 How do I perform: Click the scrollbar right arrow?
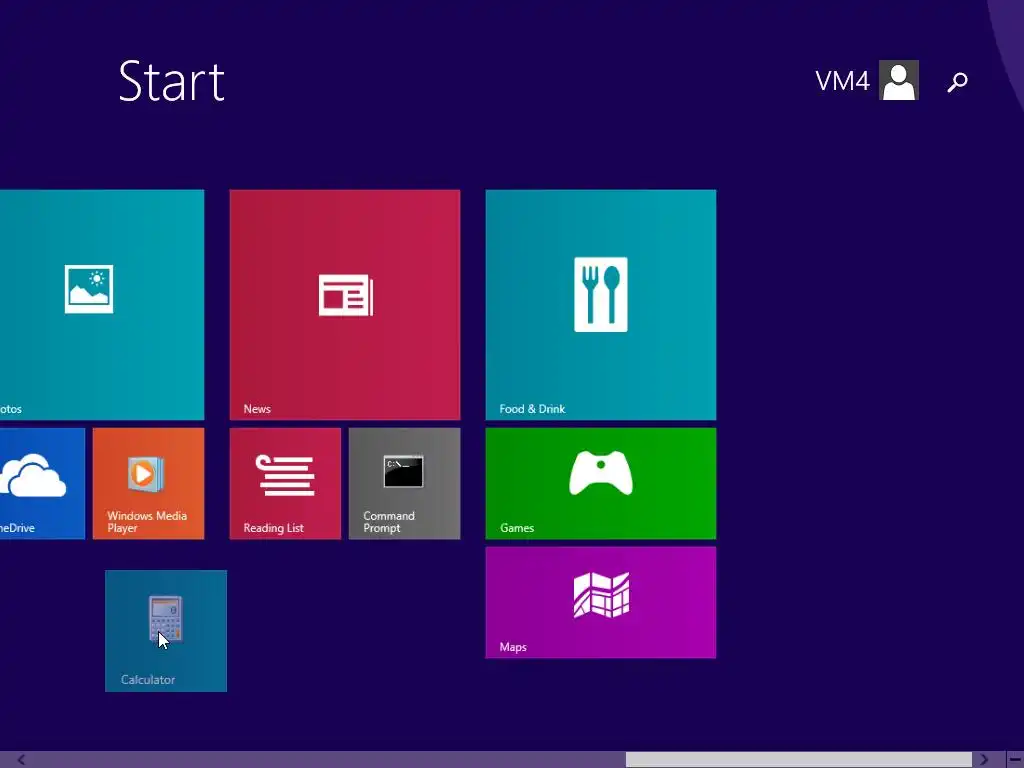coord(984,760)
